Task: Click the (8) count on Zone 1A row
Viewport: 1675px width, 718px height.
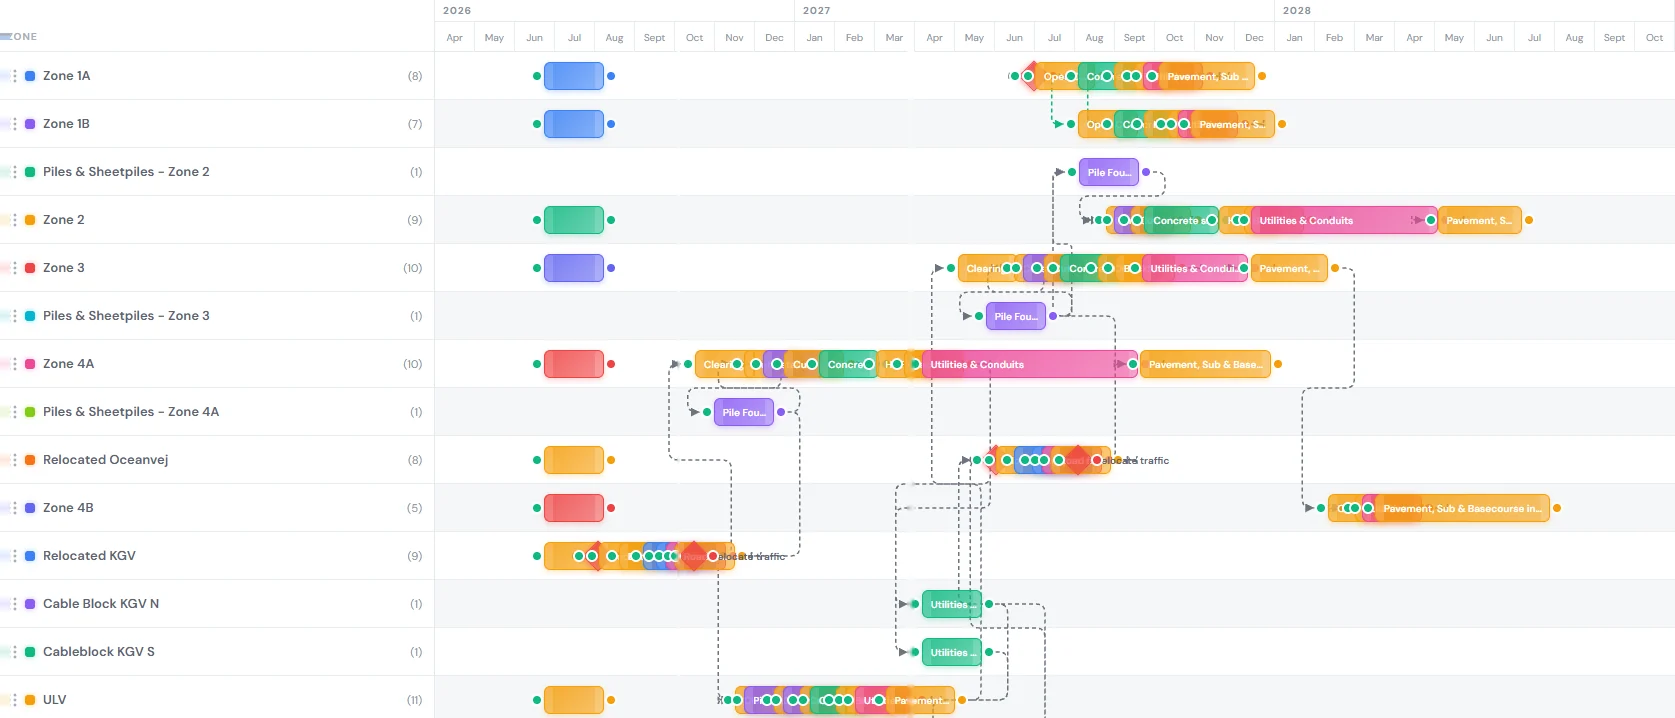Action: pos(415,76)
